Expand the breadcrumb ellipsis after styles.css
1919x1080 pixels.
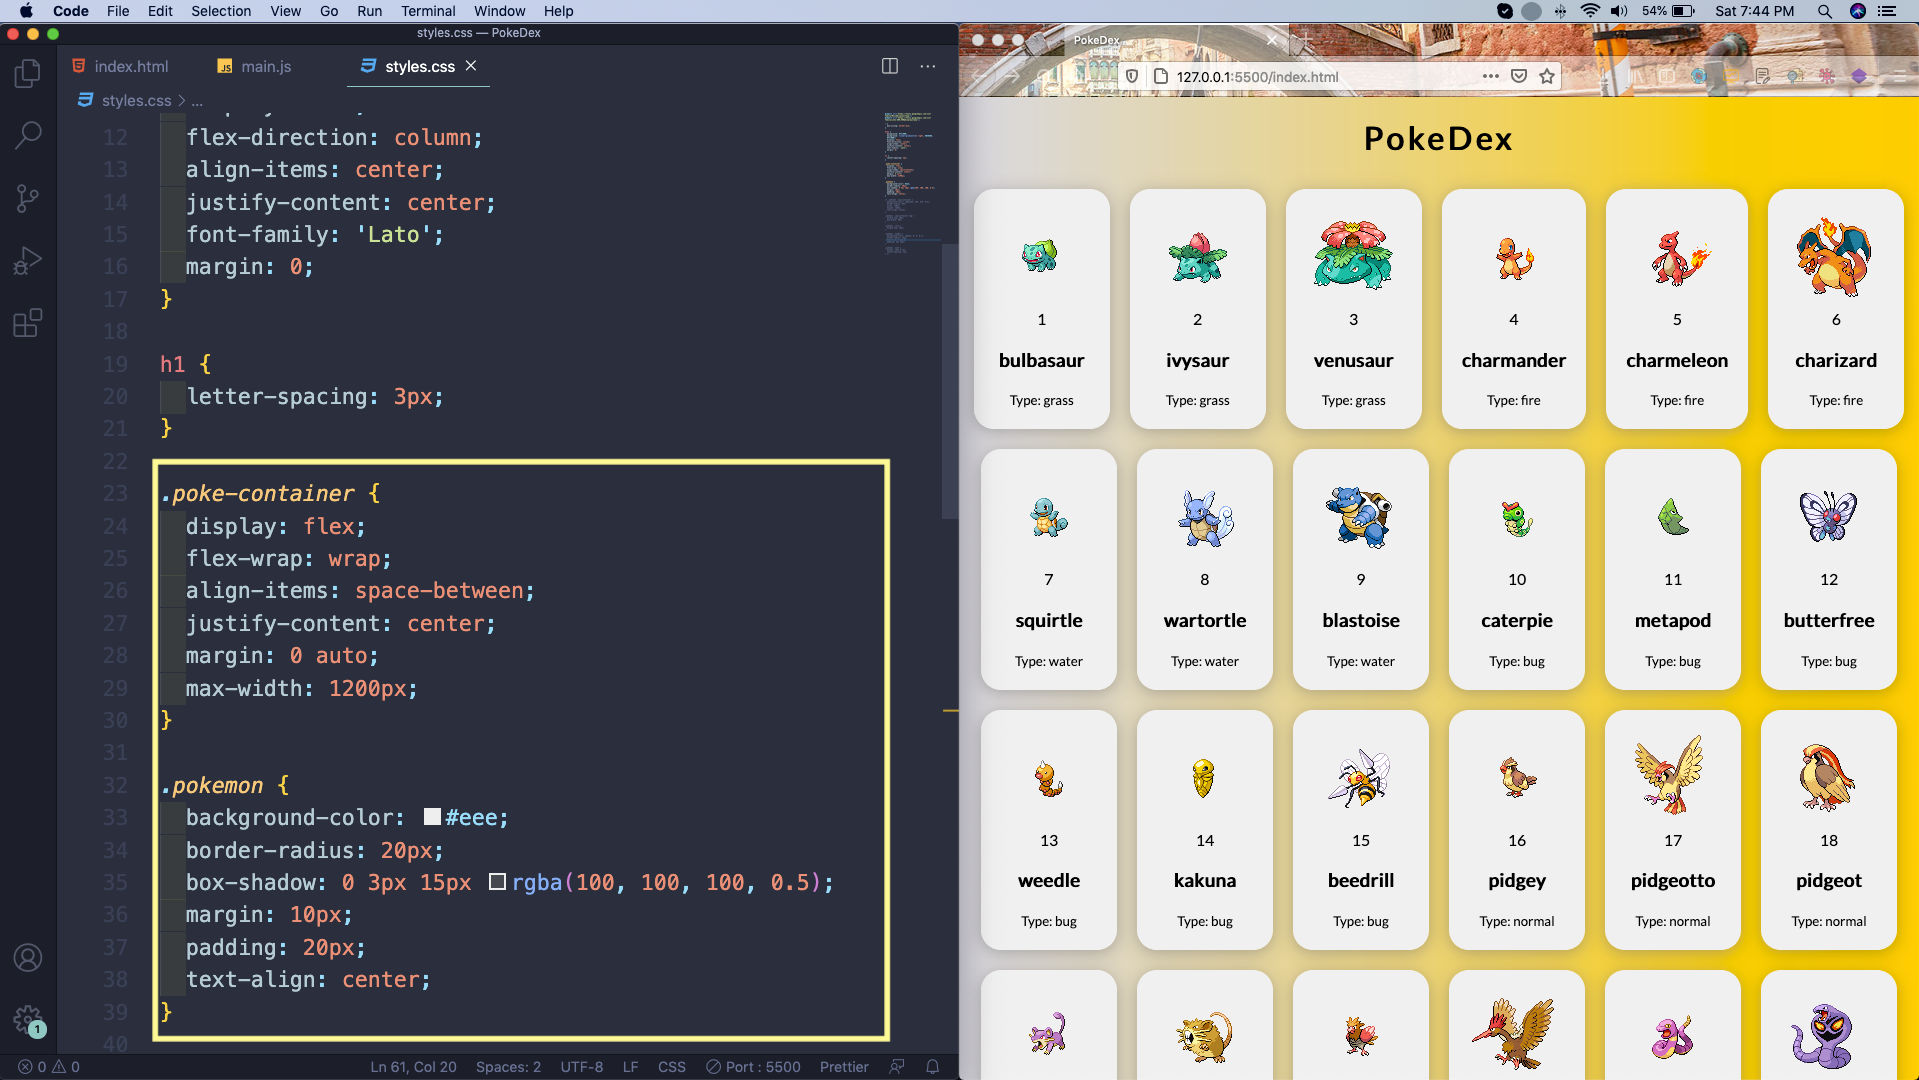197,100
